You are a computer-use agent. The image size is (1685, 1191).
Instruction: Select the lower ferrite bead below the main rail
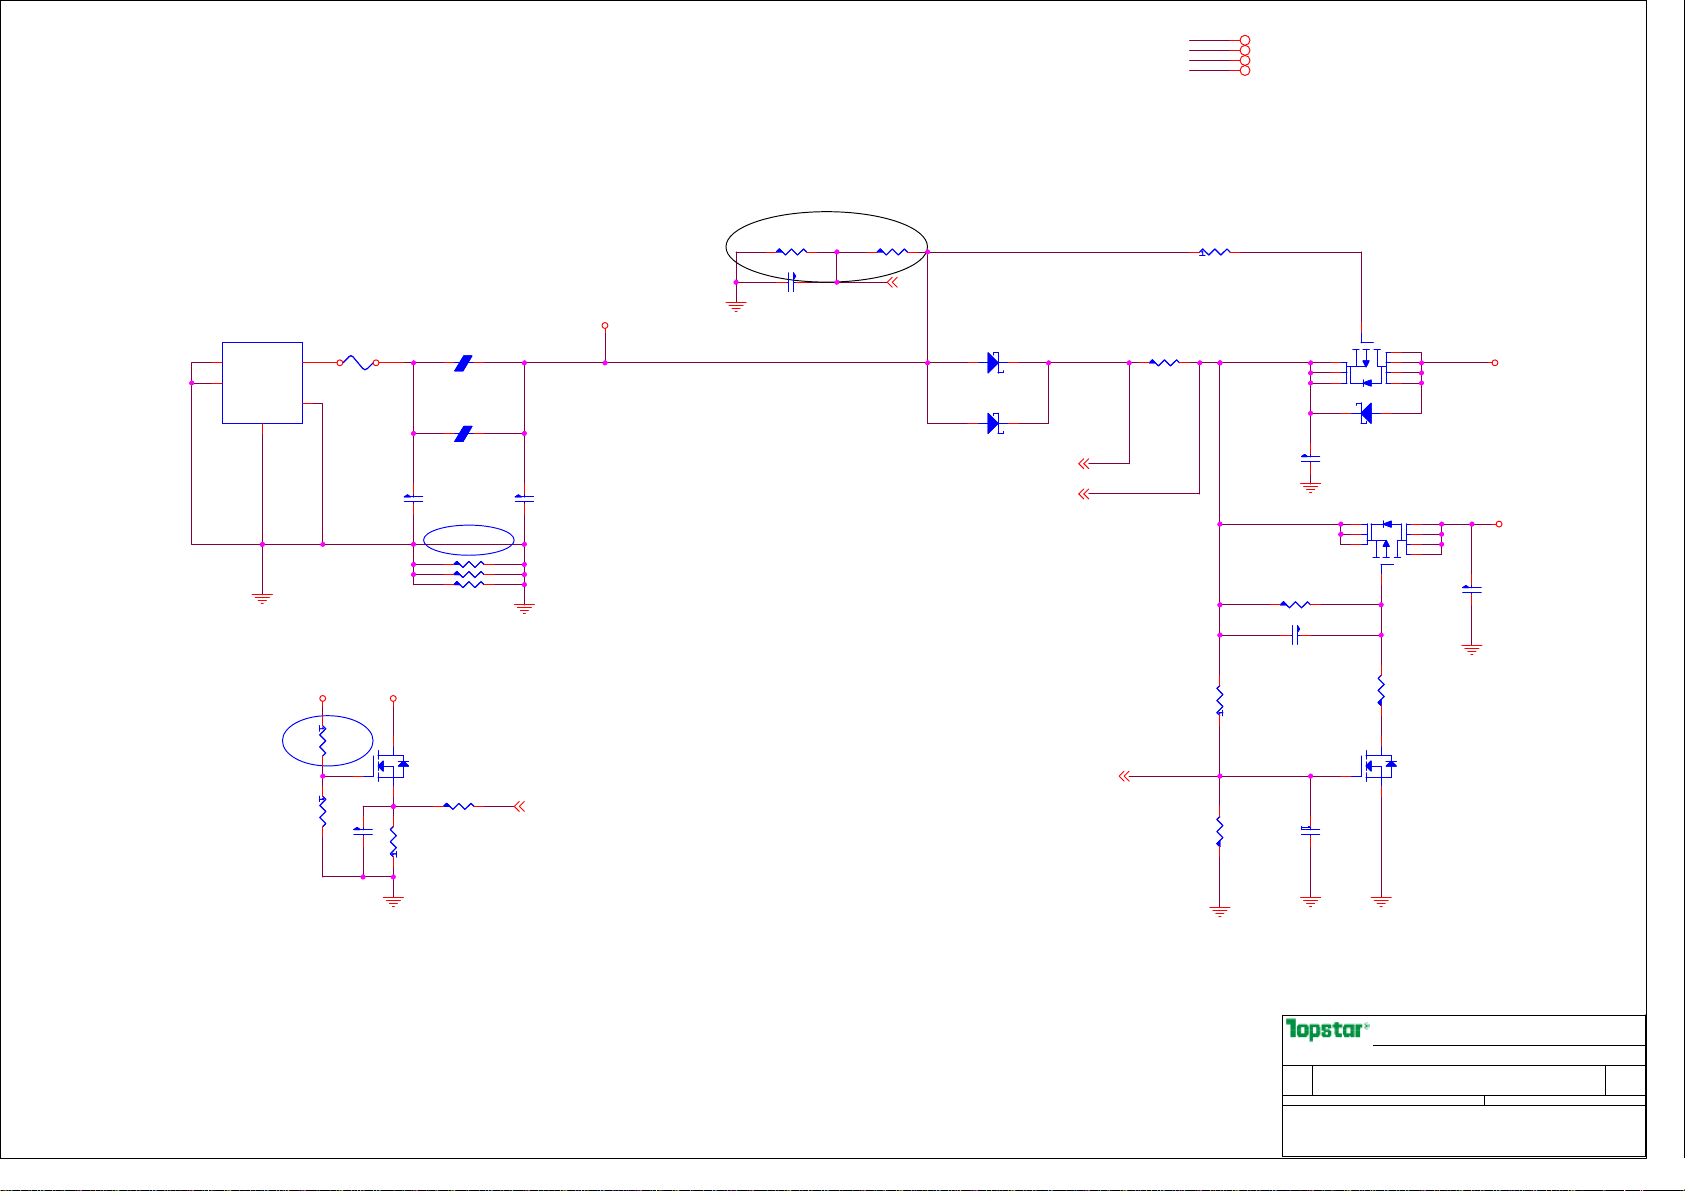point(462,433)
